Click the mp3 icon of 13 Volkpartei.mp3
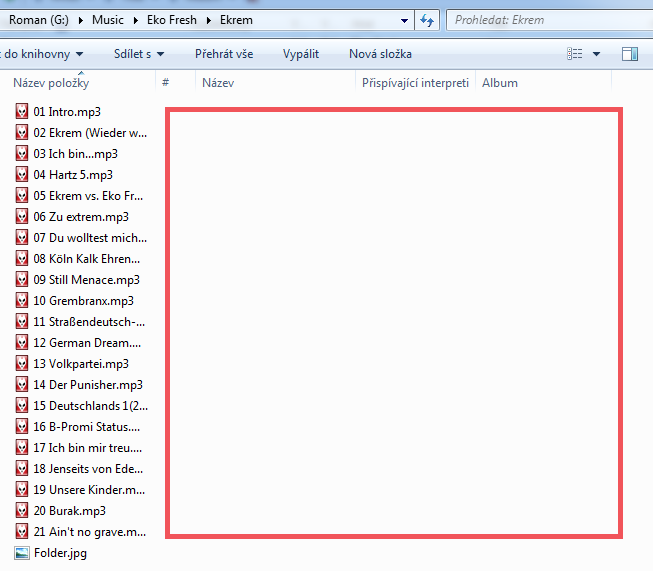 click(x=22, y=364)
